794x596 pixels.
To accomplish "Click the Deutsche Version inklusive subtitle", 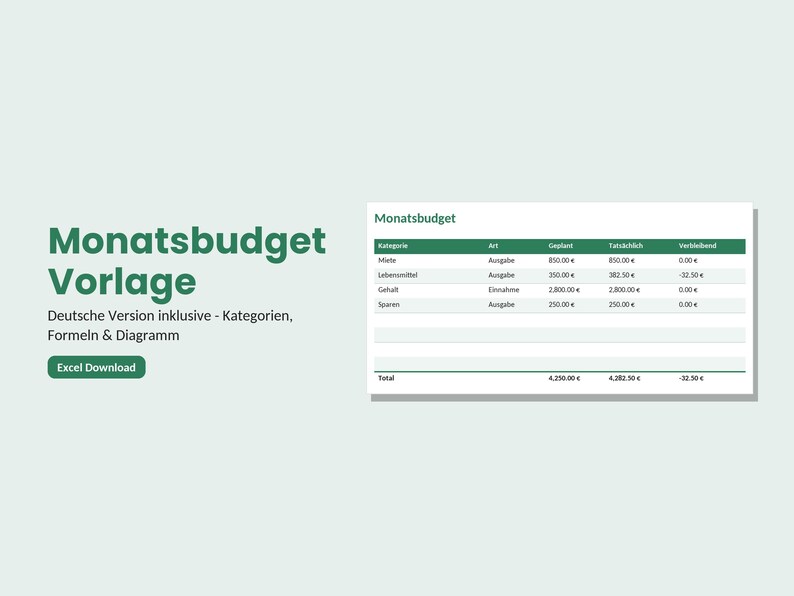I will (x=170, y=325).
